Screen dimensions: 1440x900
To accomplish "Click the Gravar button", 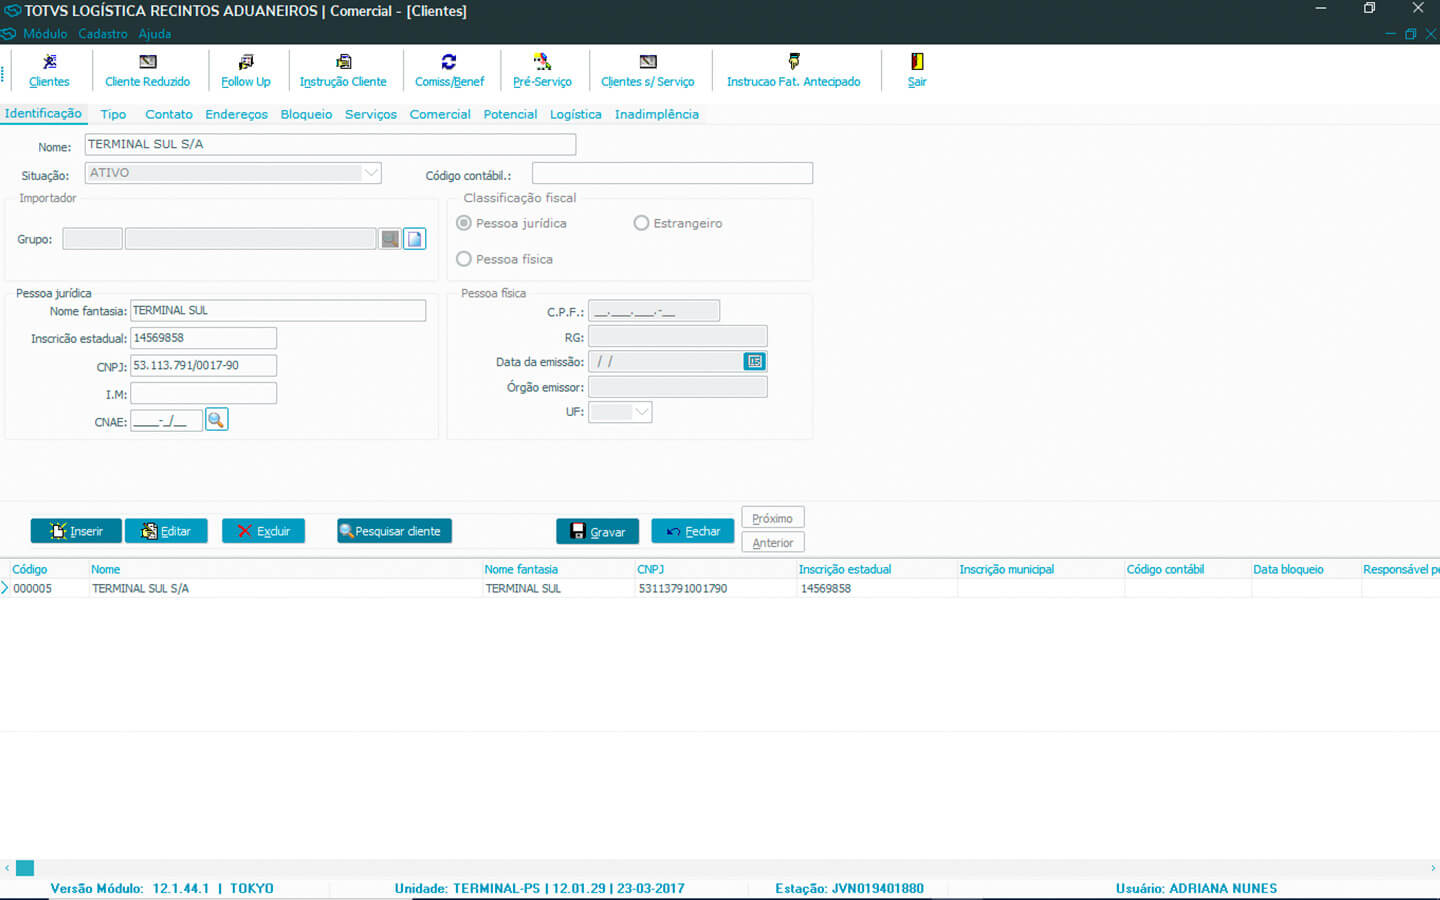I will coord(597,531).
